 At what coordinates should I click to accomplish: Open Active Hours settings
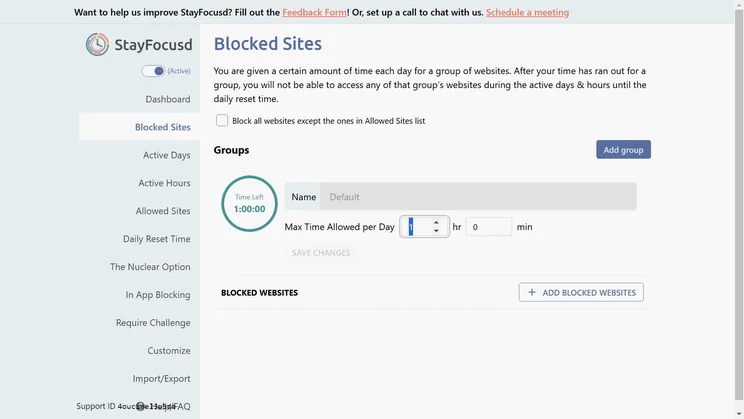click(x=164, y=183)
